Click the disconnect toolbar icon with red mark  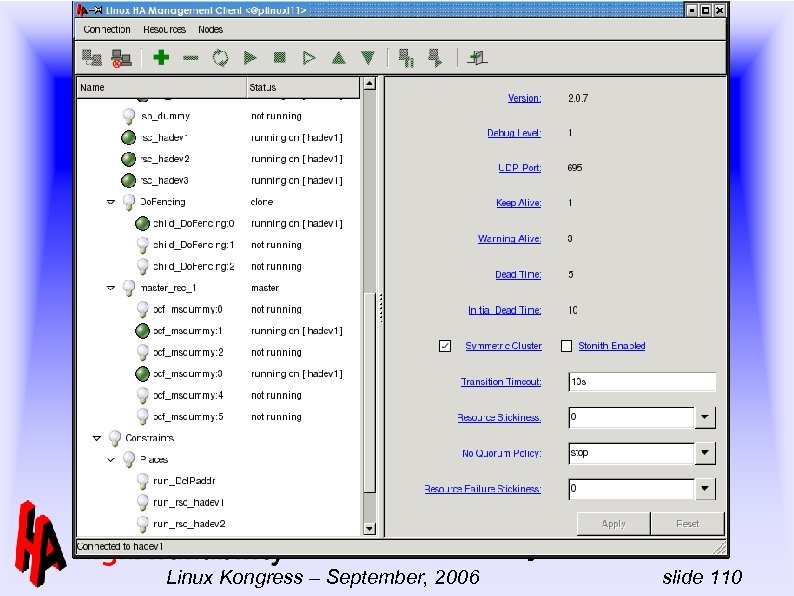[121, 58]
